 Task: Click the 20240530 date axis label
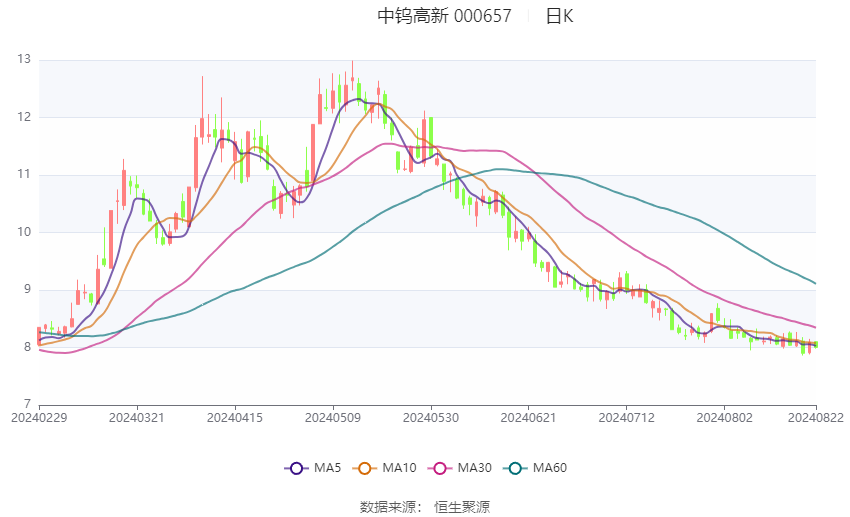pyautogui.click(x=431, y=418)
